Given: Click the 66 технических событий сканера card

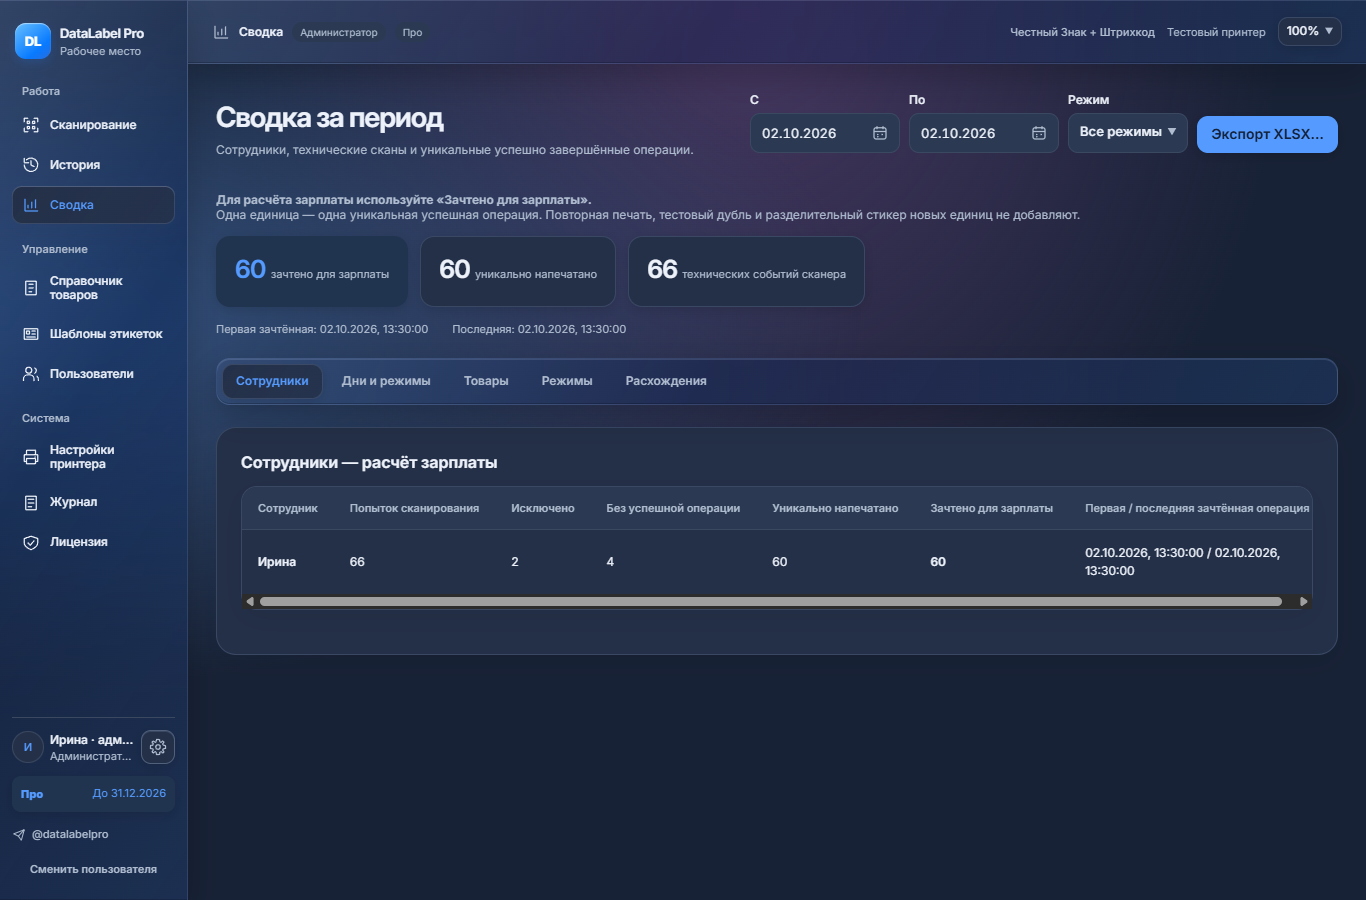Looking at the screenshot, I should point(746,271).
